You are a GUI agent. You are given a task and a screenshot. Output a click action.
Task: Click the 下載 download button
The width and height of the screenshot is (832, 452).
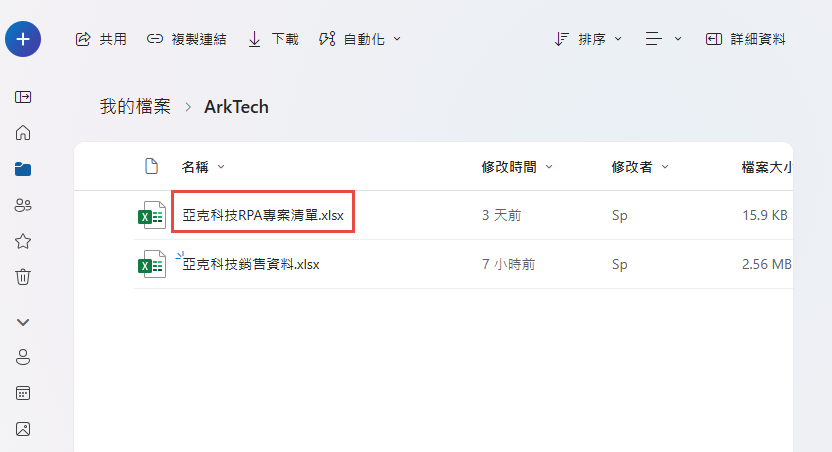pos(273,39)
